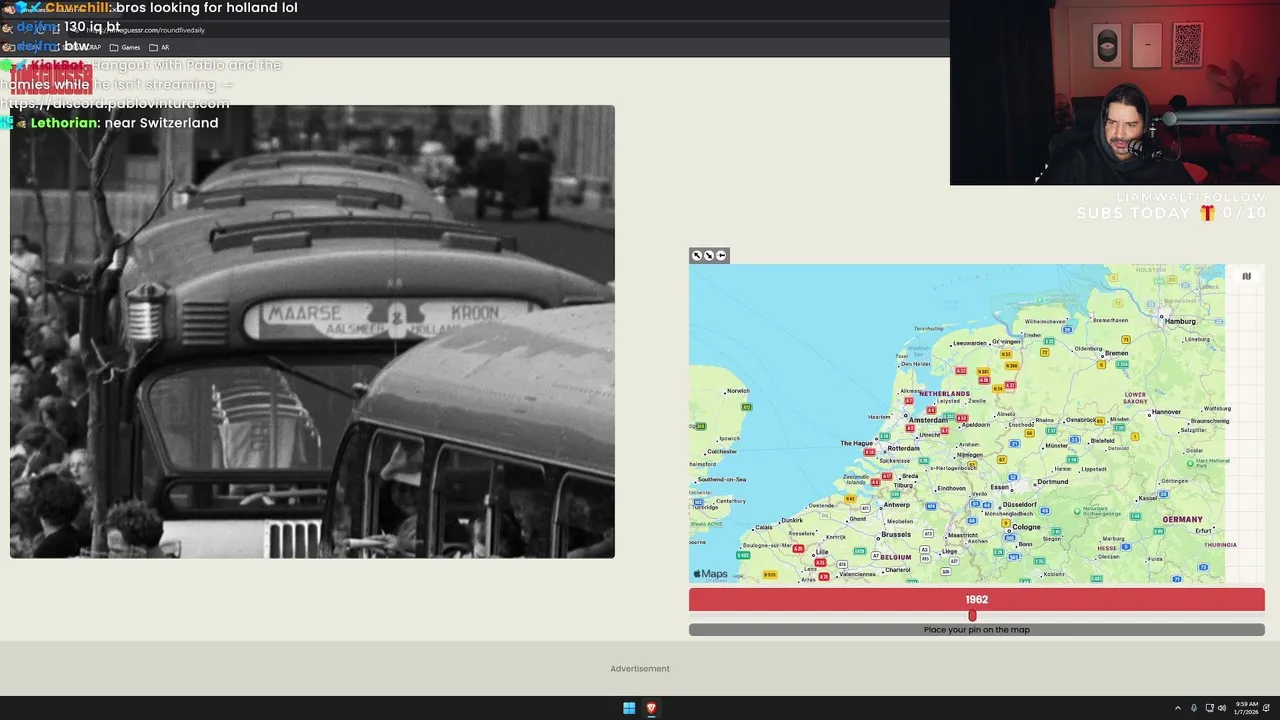Click the microphone tray icon
The height and width of the screenshot is (720, 1280).
pyautogui.click(x=1193, y=709)
